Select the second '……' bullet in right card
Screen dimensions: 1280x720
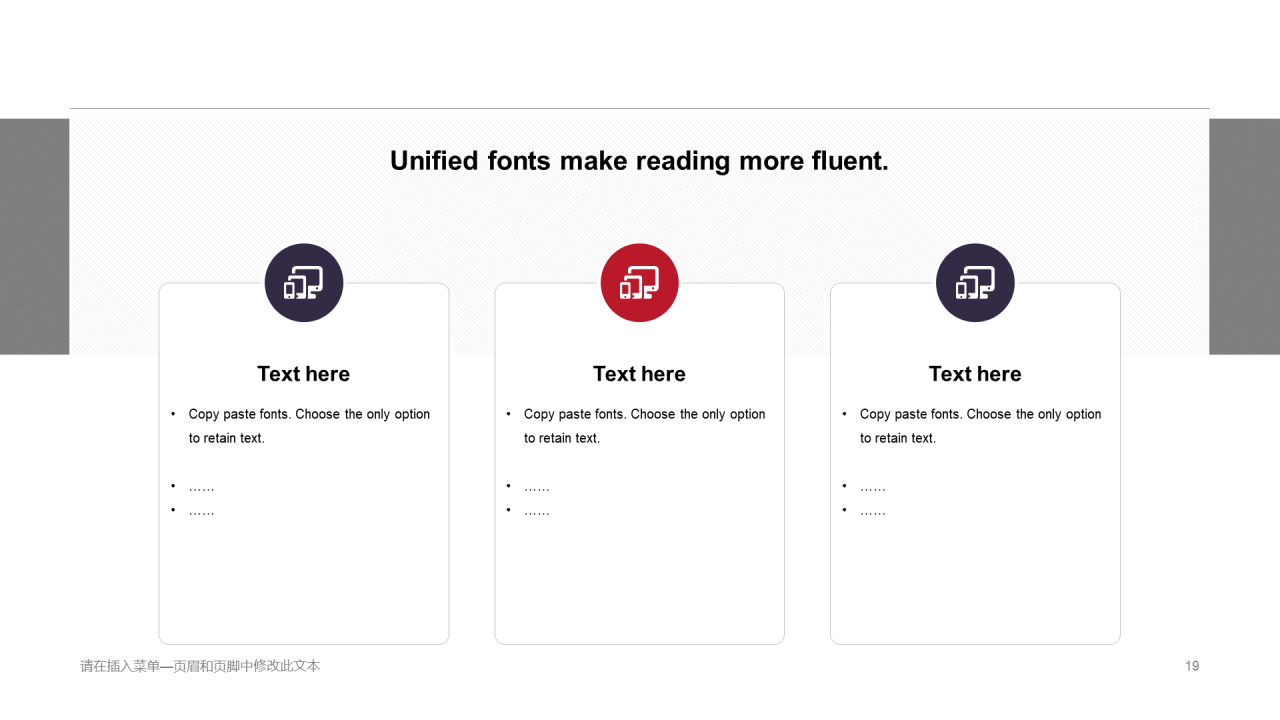click(x=873, y=511)
